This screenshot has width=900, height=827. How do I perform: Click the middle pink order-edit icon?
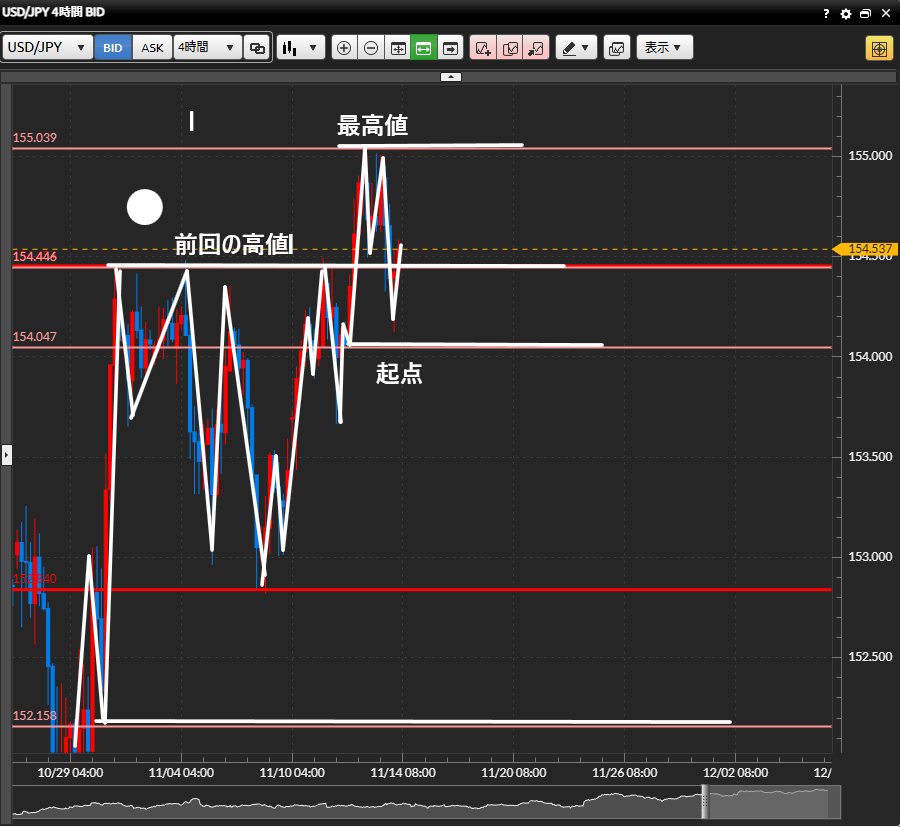point(510,48)
